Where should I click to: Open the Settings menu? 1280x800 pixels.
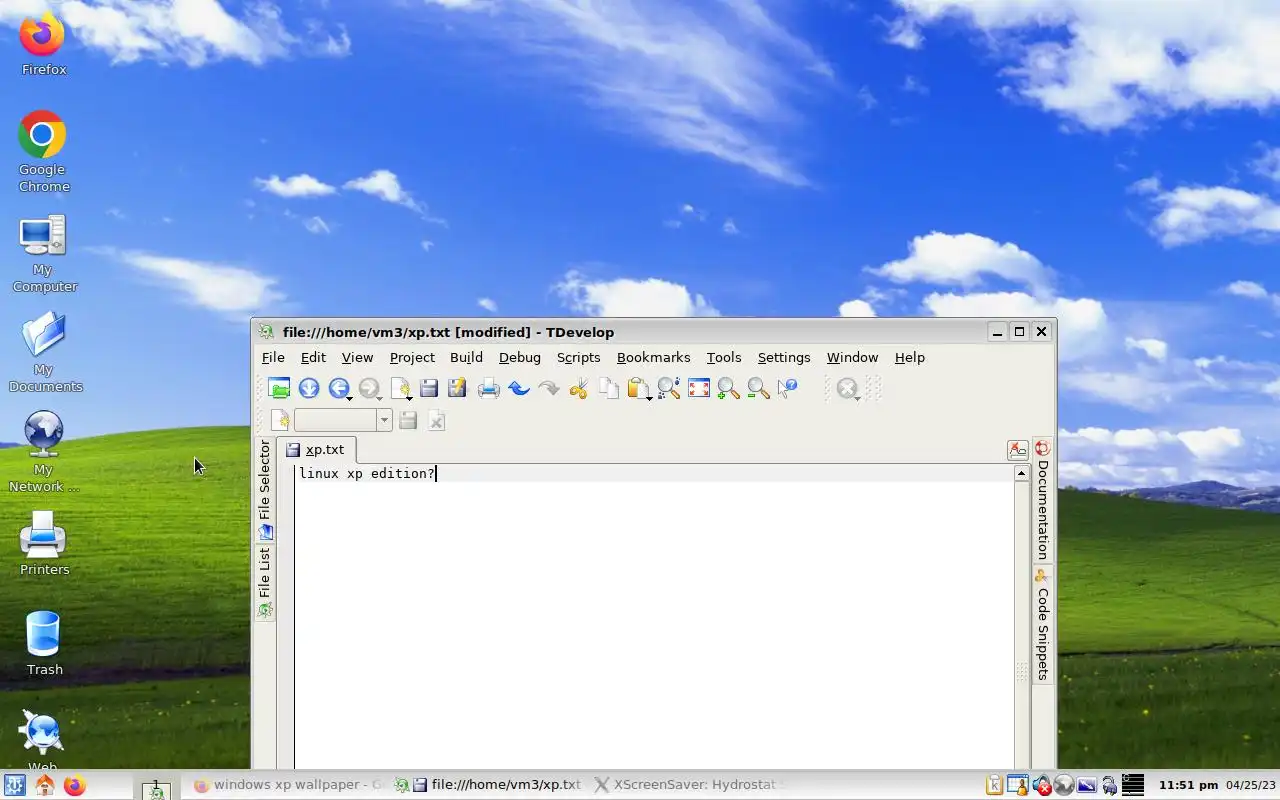tap(784, 357)
